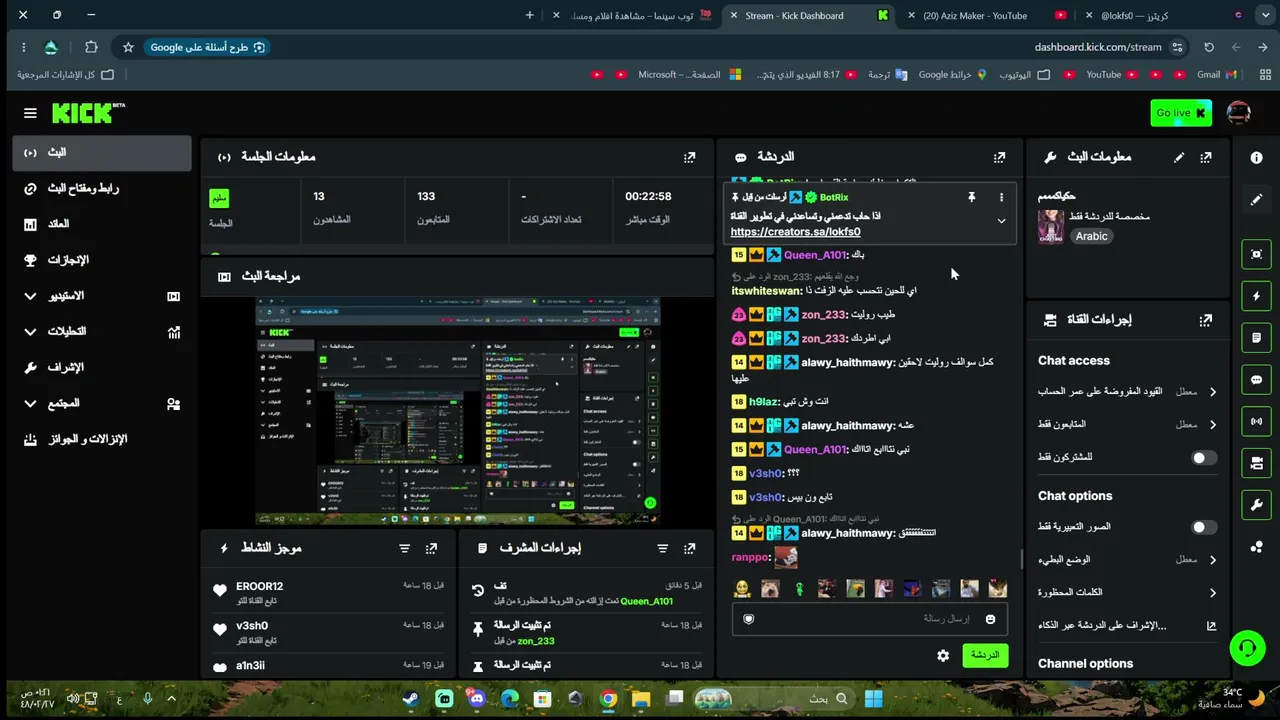Click the stream preview thumbnail
The width and height of the screenshot is (1280, 720).
pyautogui.click(x=457, y=411)
